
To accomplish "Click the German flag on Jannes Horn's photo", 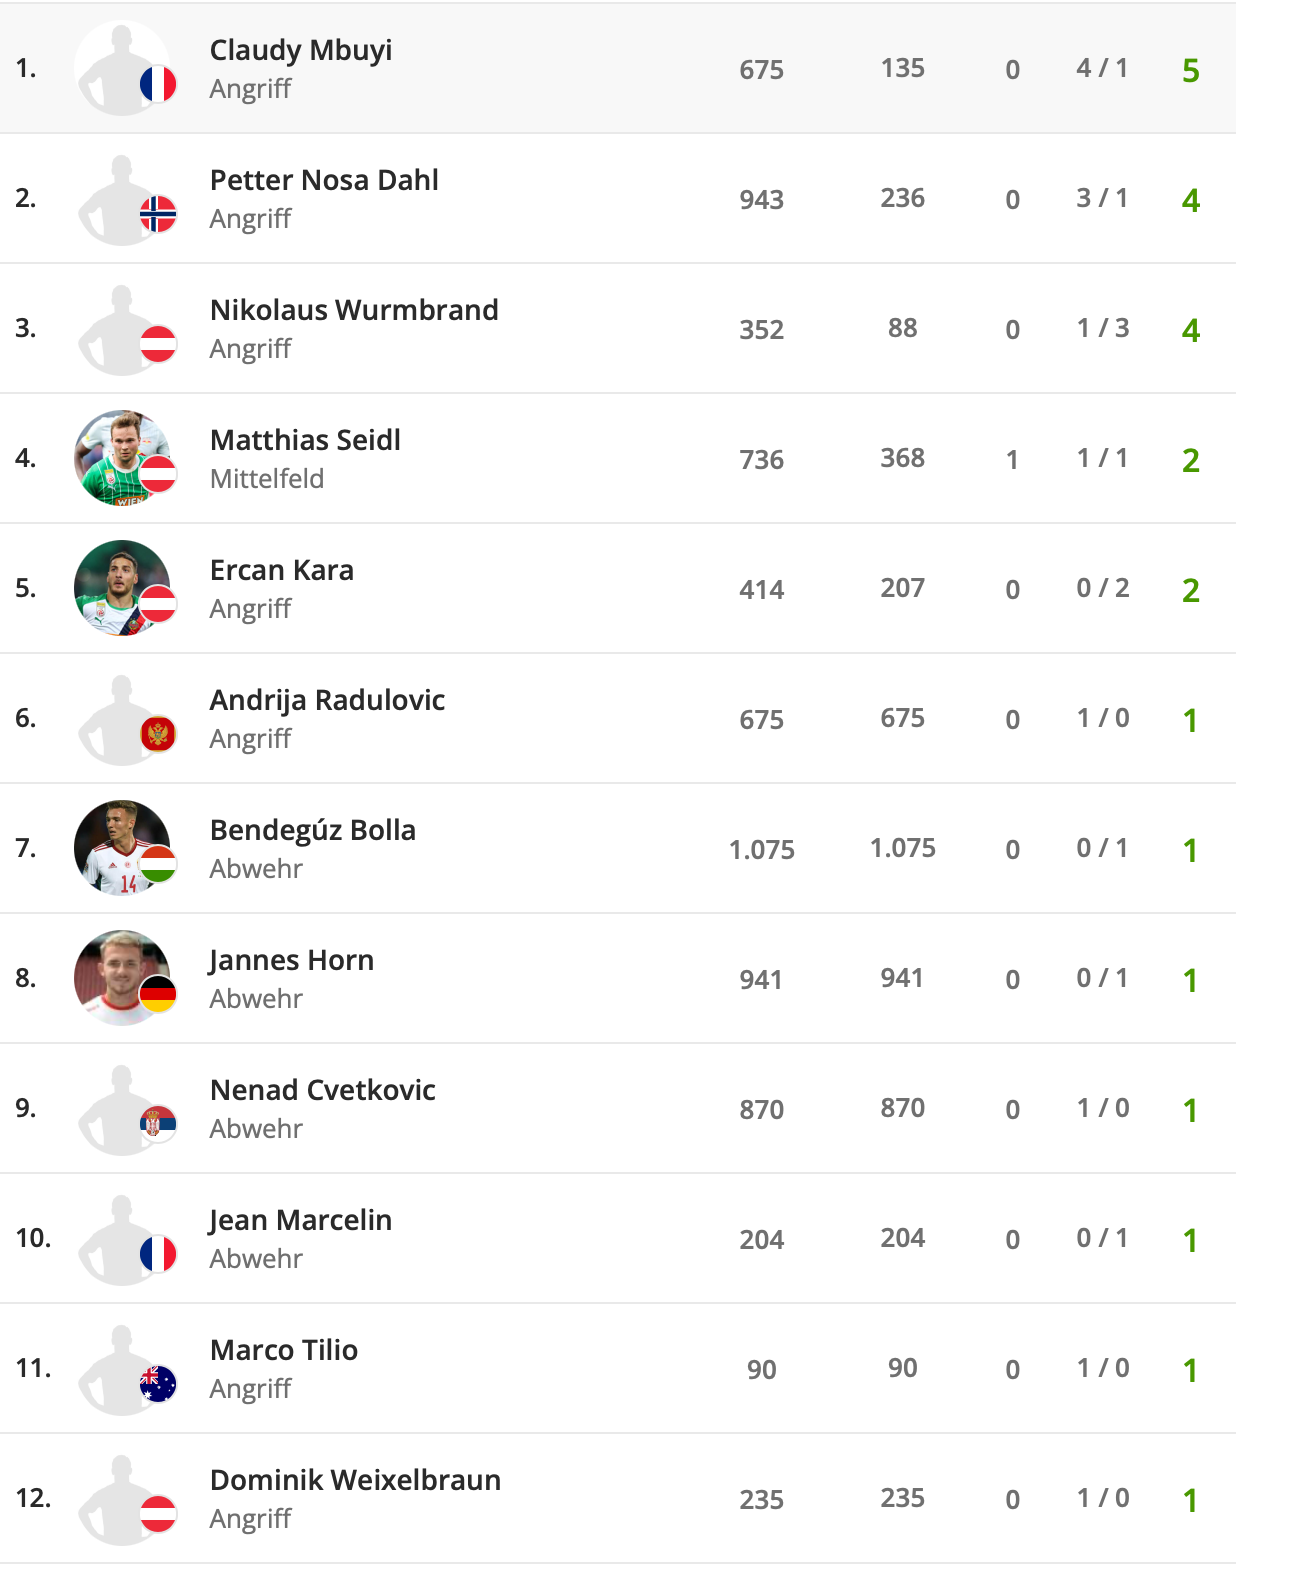I will (158, 994).
